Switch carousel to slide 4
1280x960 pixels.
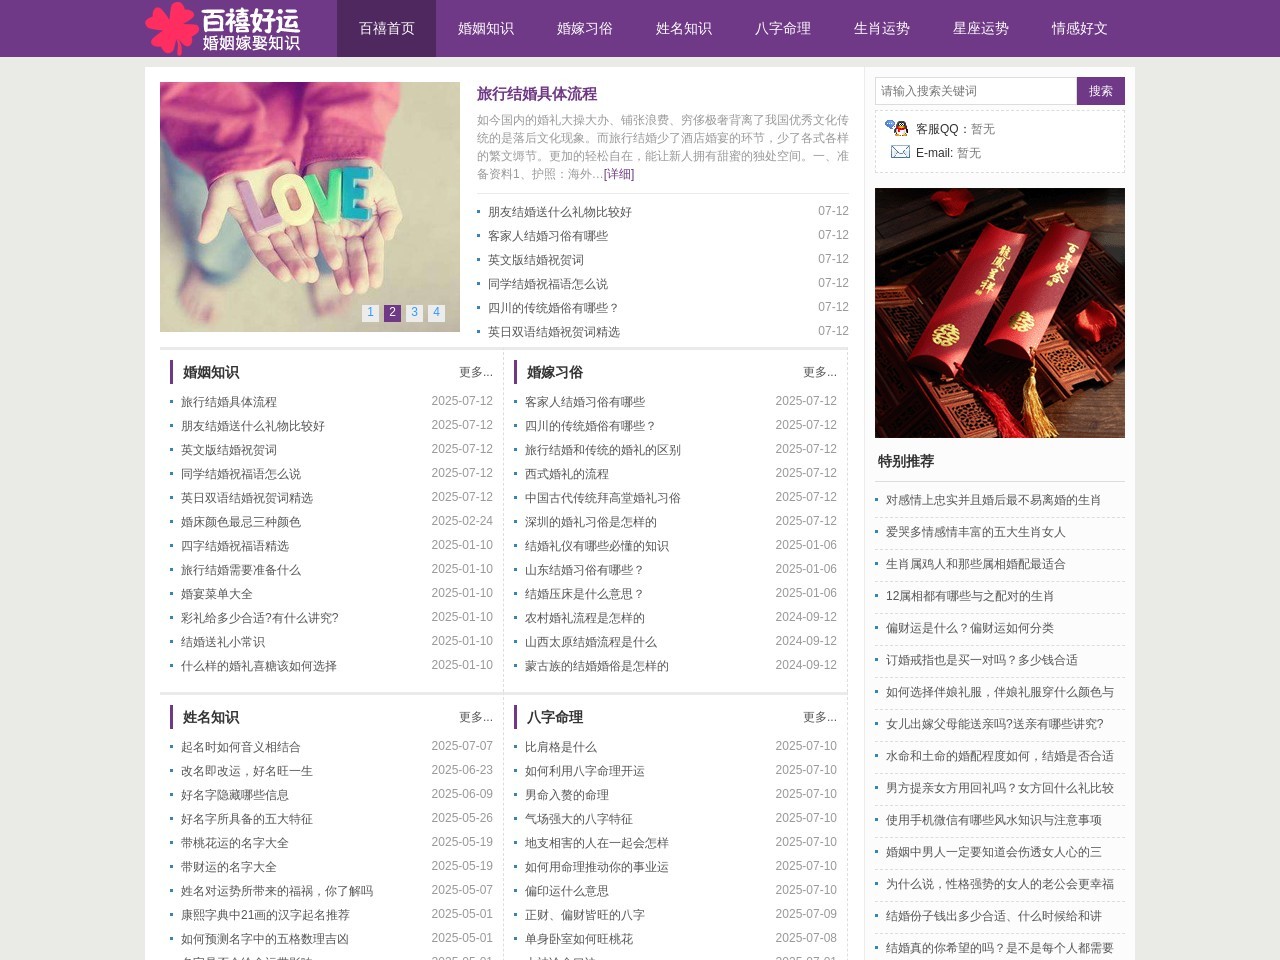[436, 313]
